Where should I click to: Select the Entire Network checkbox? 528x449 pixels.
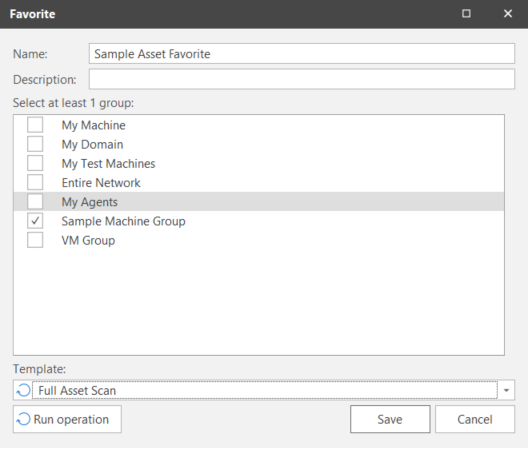[35, 182]
